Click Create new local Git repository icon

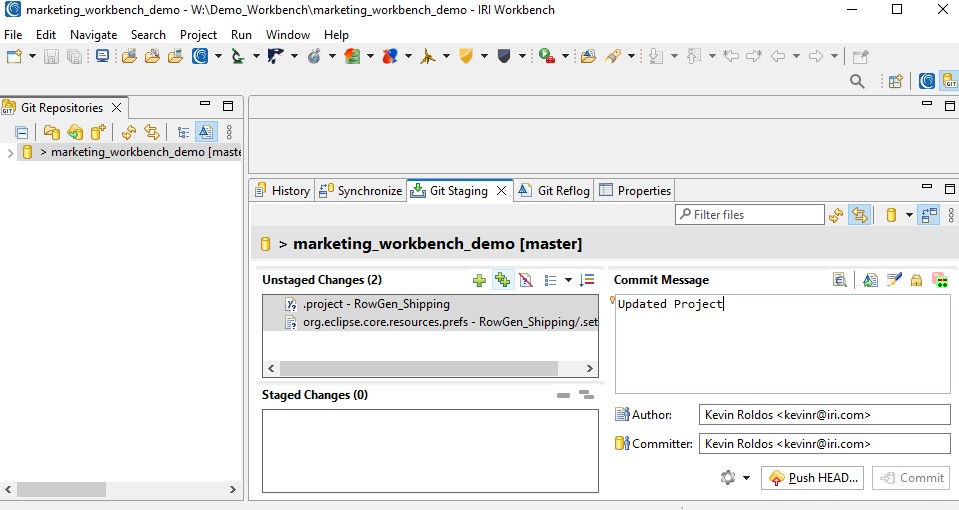tap(98, 132)
